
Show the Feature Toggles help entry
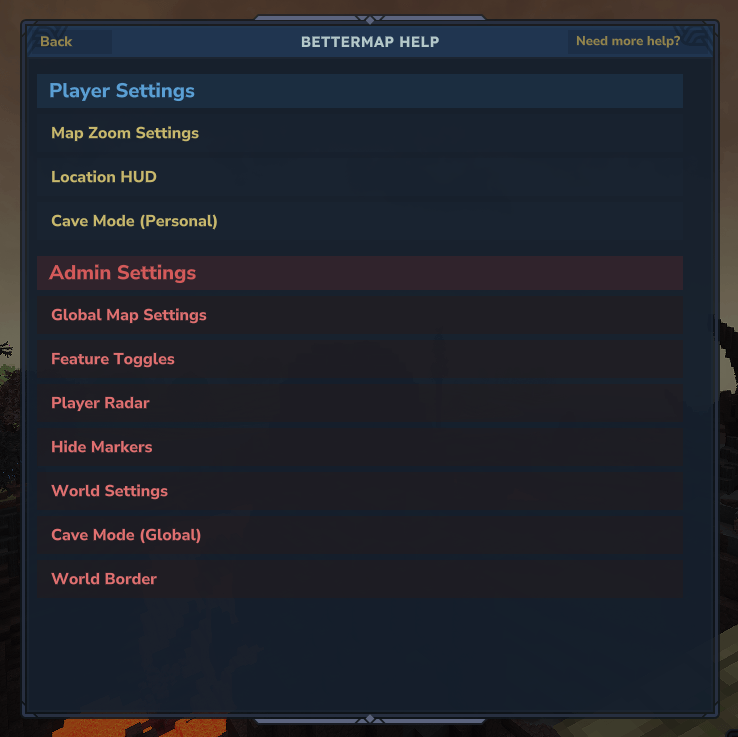click(x=360, y=359)
